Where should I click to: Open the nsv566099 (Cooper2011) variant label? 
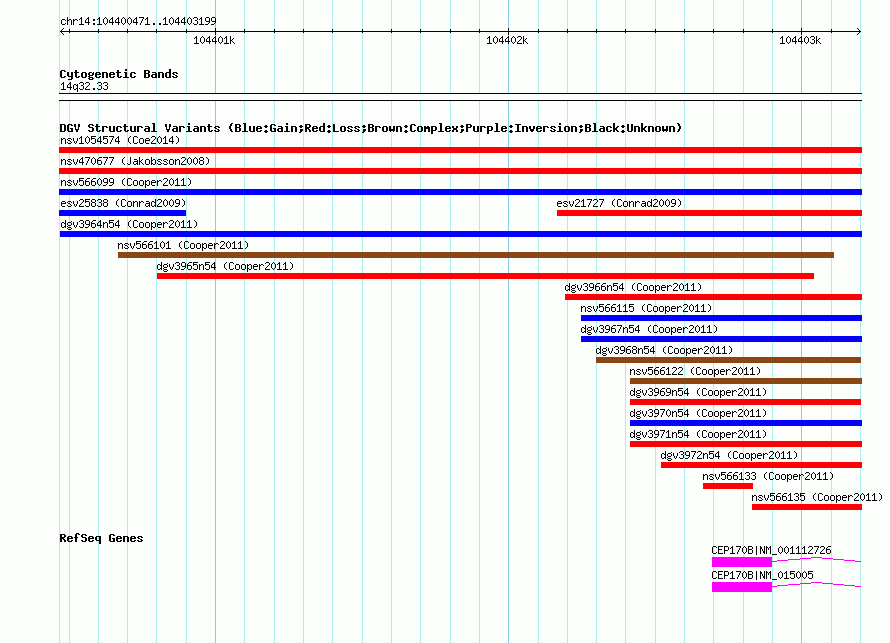pos(126,182)
